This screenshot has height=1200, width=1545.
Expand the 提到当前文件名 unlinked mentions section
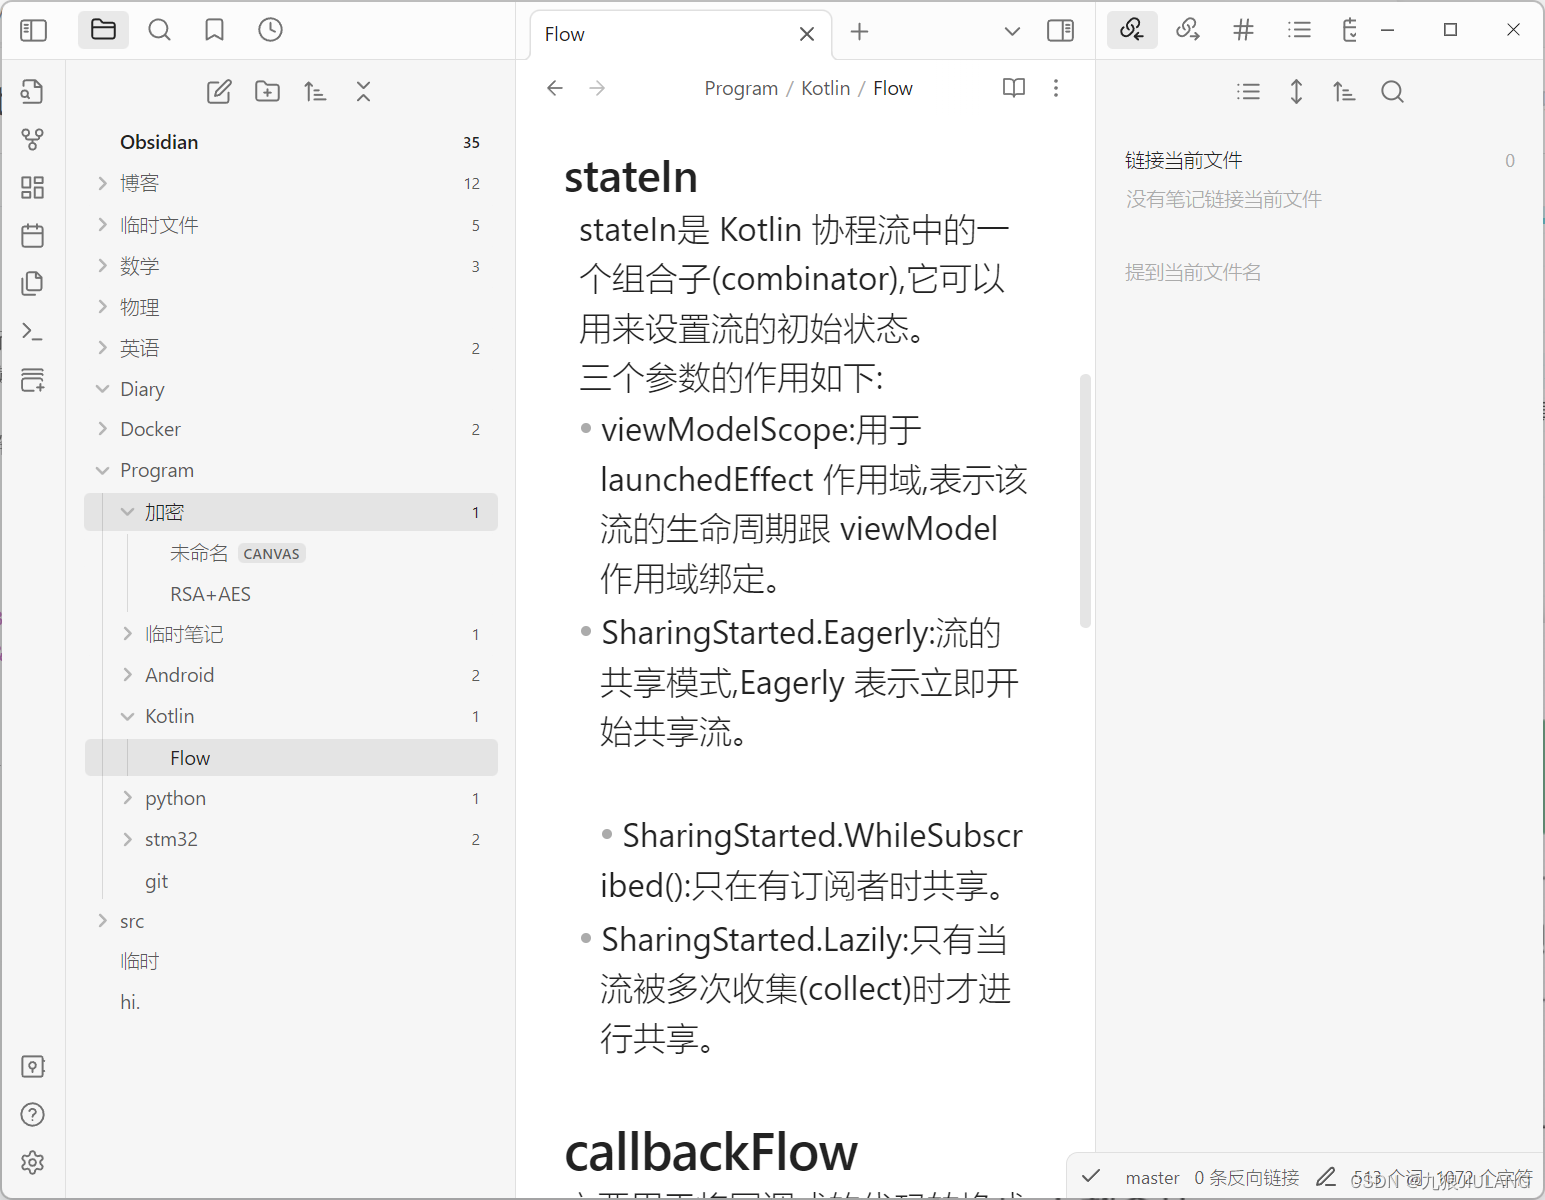coord(1192,272)
